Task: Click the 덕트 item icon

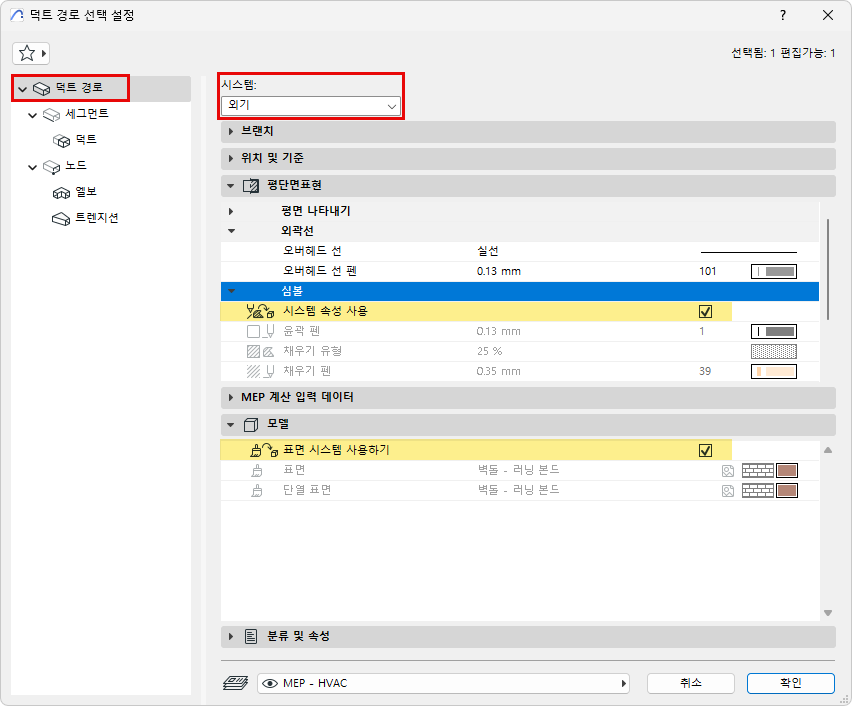Action: point(61,141)
